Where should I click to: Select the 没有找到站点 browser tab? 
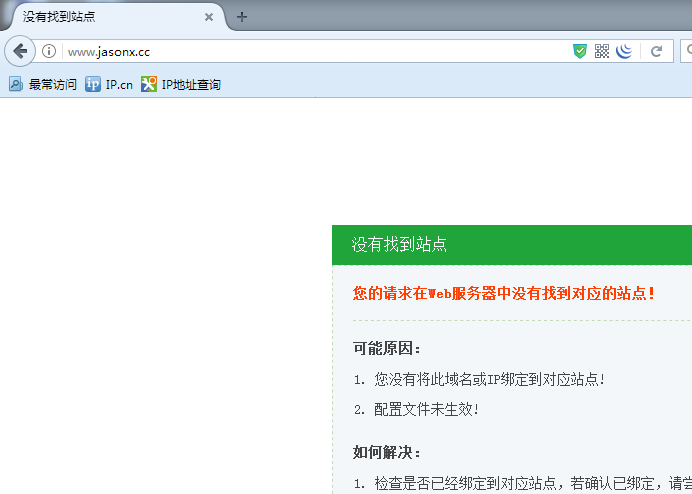(100, 17)
